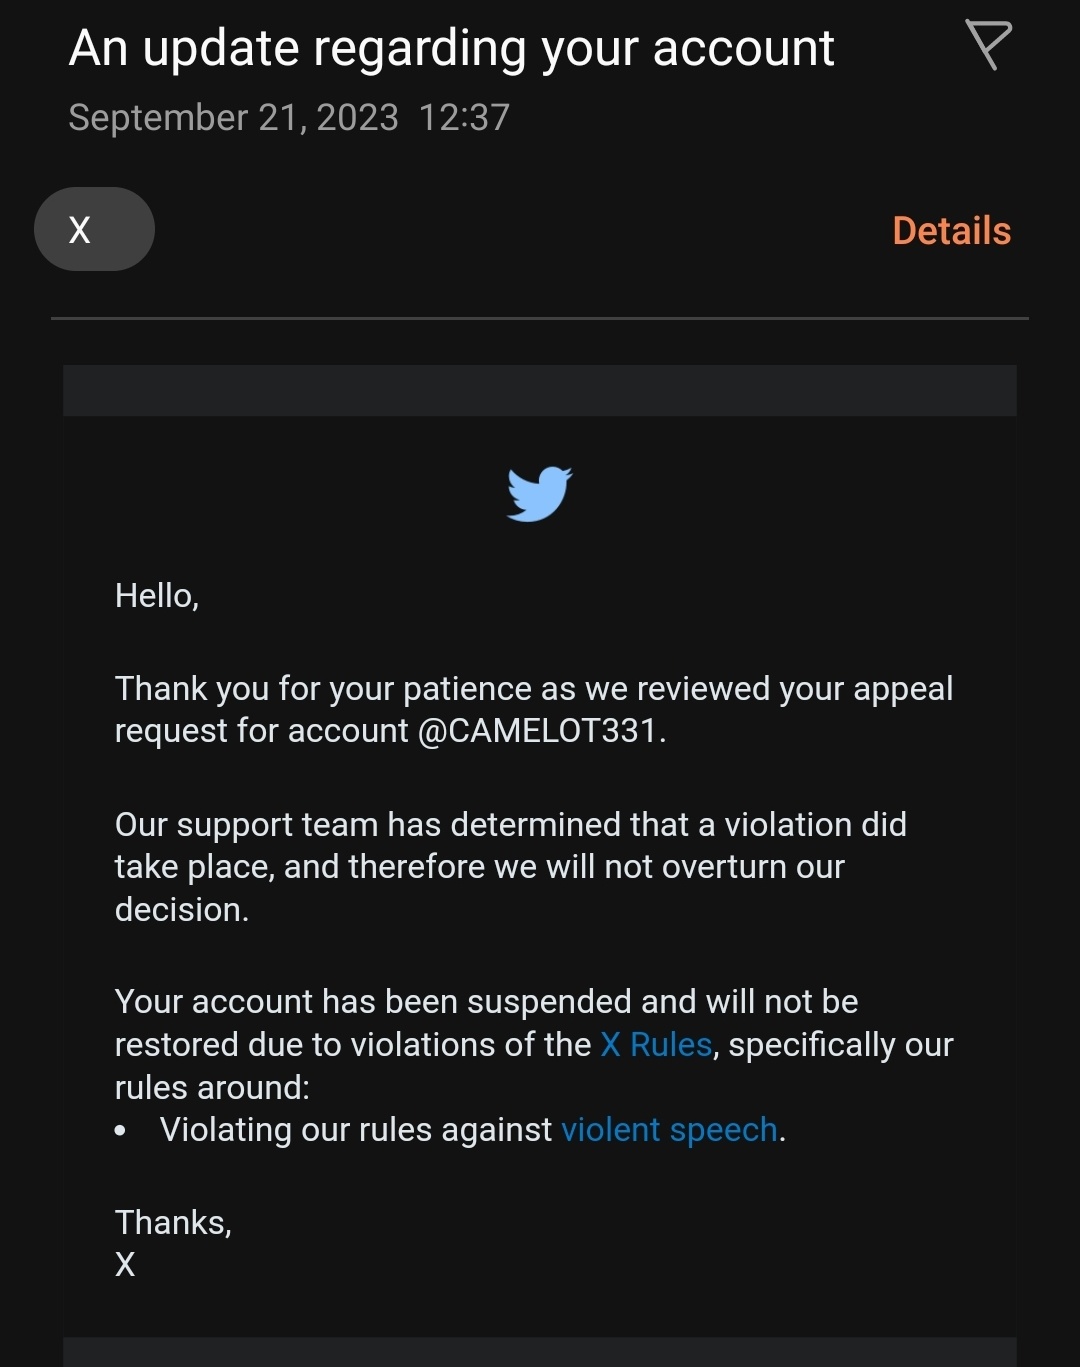The height and width of the screenshot is (1367, 1080).
Task: Open the X sender chip
Action: 94,229
